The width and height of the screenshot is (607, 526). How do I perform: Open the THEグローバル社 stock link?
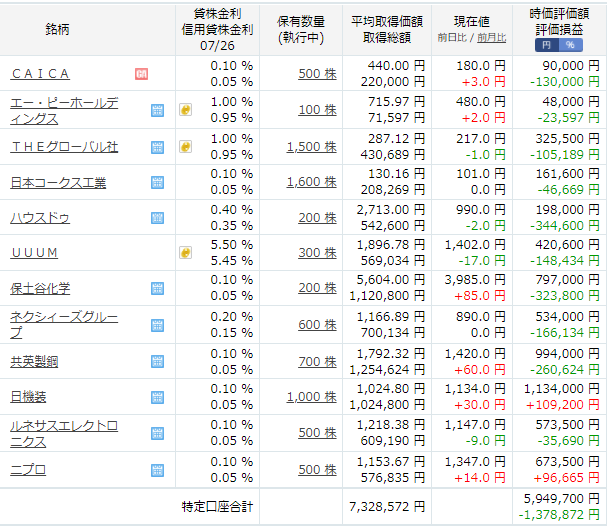[x=64, y=147]
